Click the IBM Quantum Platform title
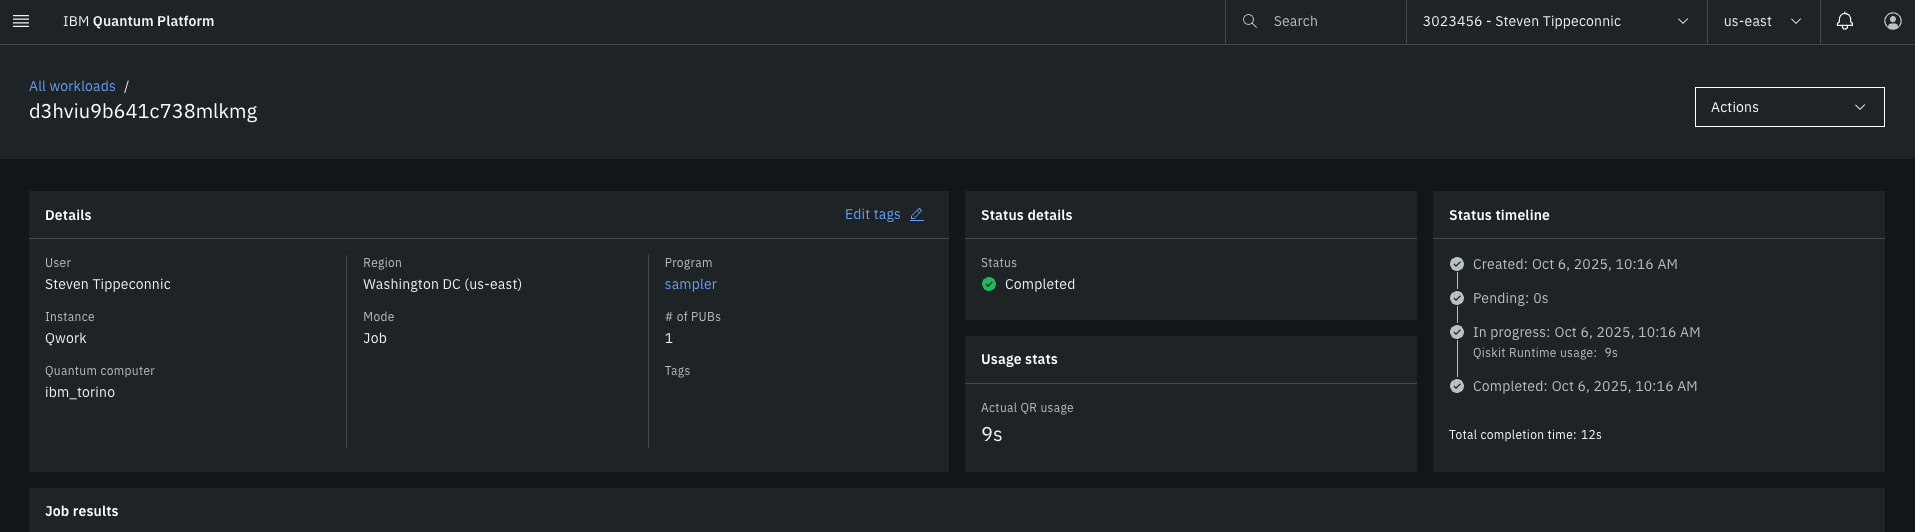 tap(138, 21)
